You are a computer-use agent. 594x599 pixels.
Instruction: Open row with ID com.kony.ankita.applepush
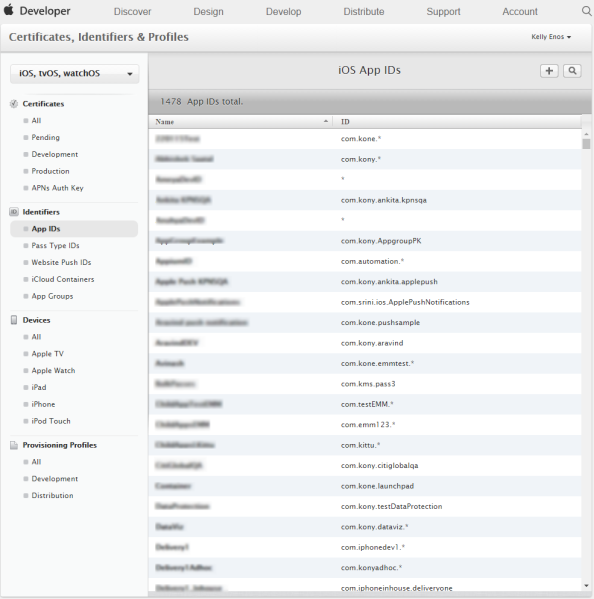click(365, 282)
